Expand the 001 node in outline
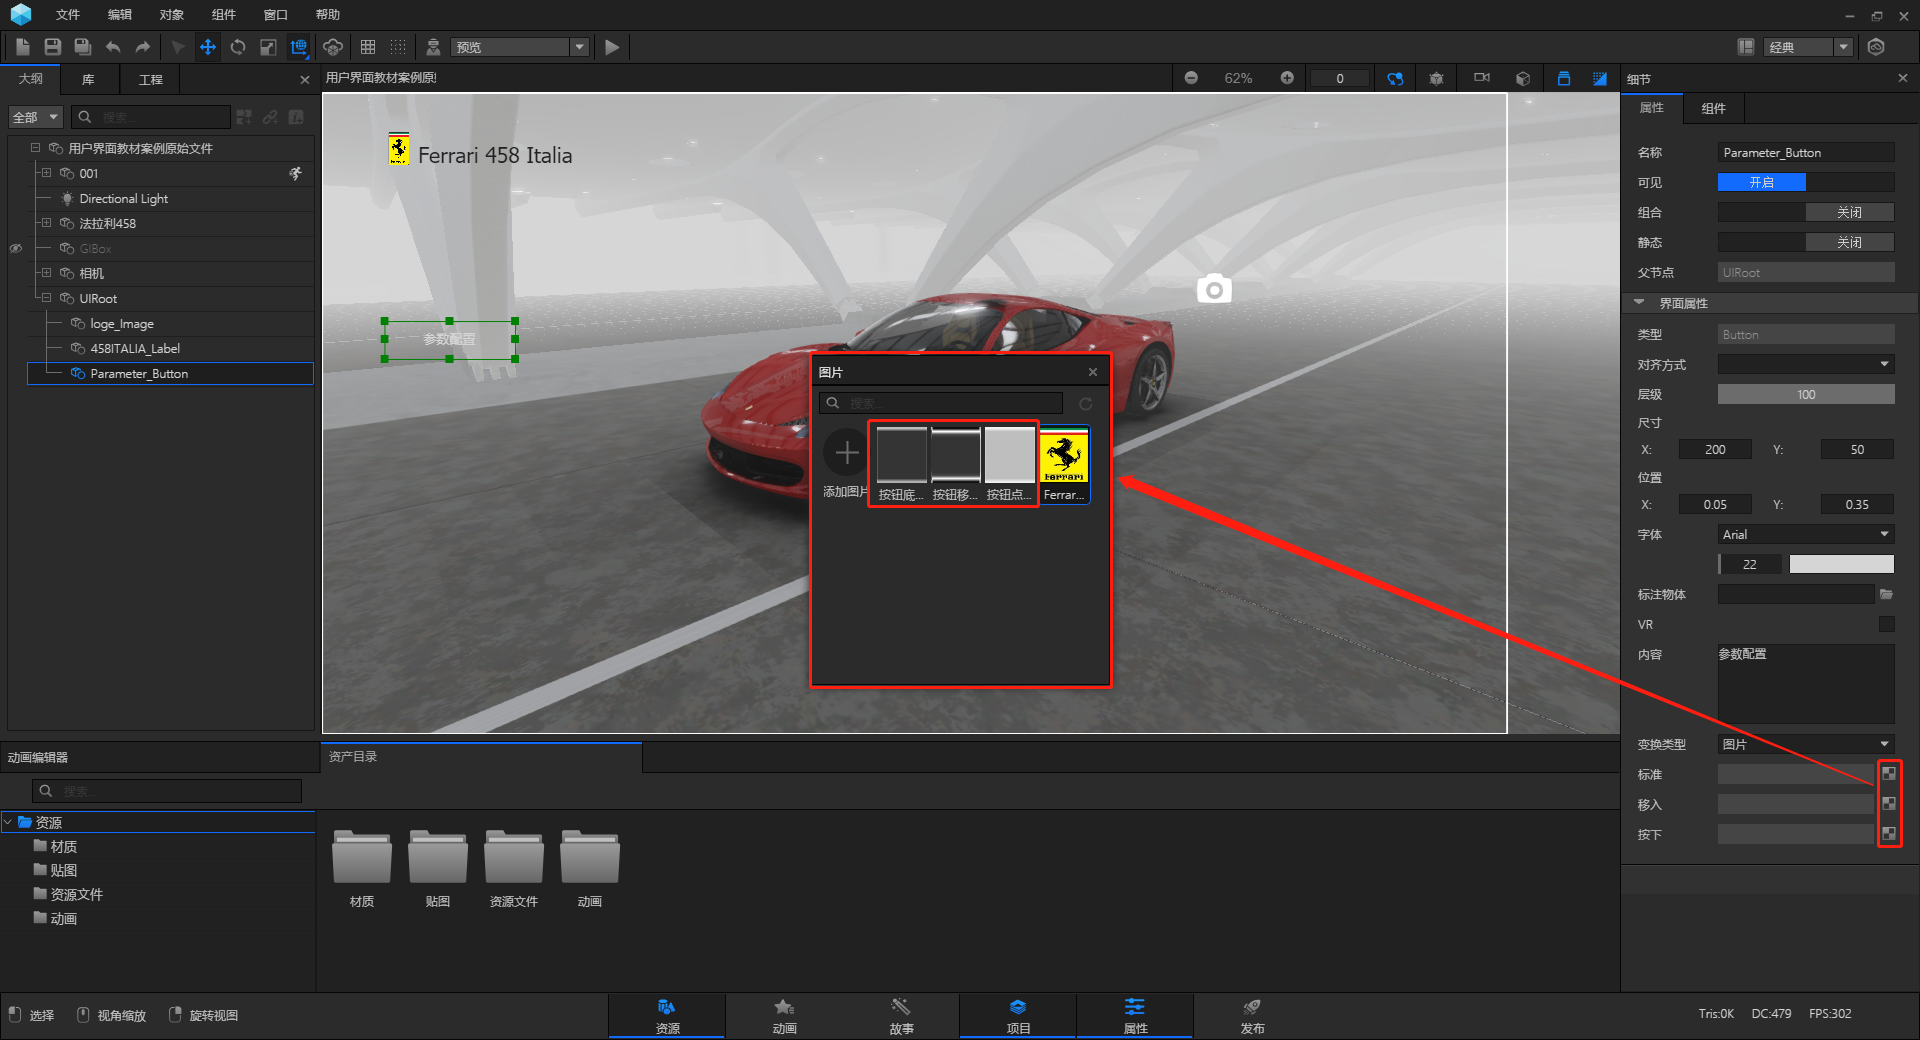Viewport: 1920px width, 1040px height. pos(46,173)
